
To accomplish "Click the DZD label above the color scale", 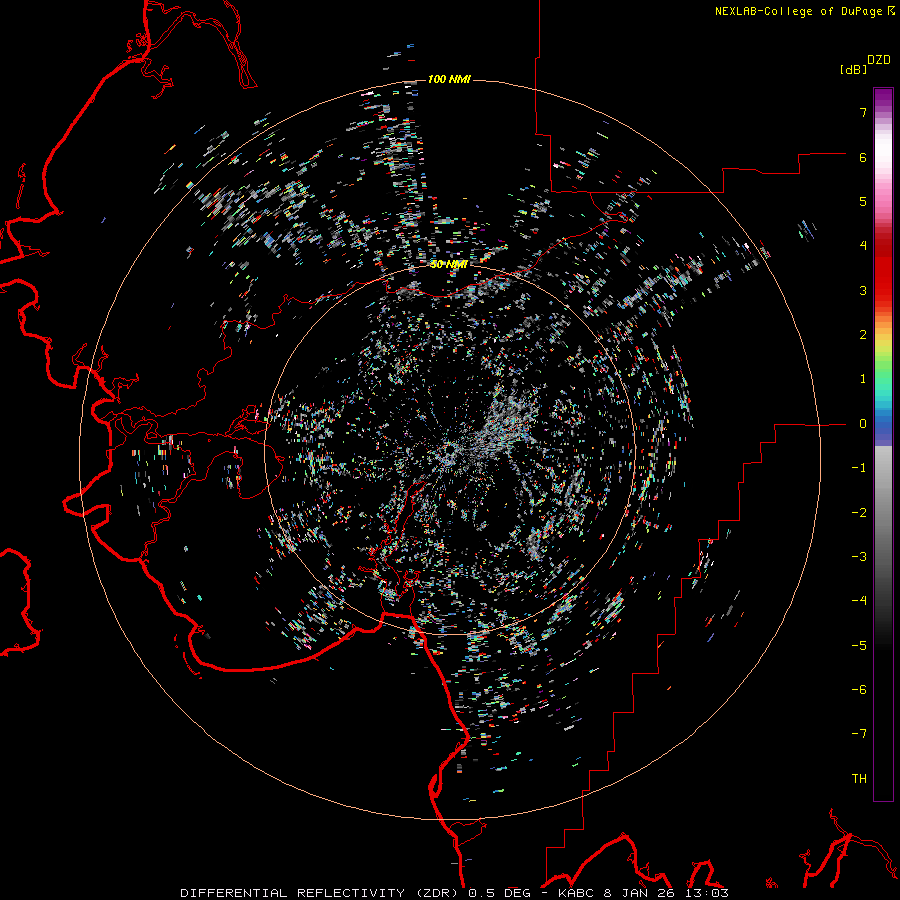I will coord(879,60).
